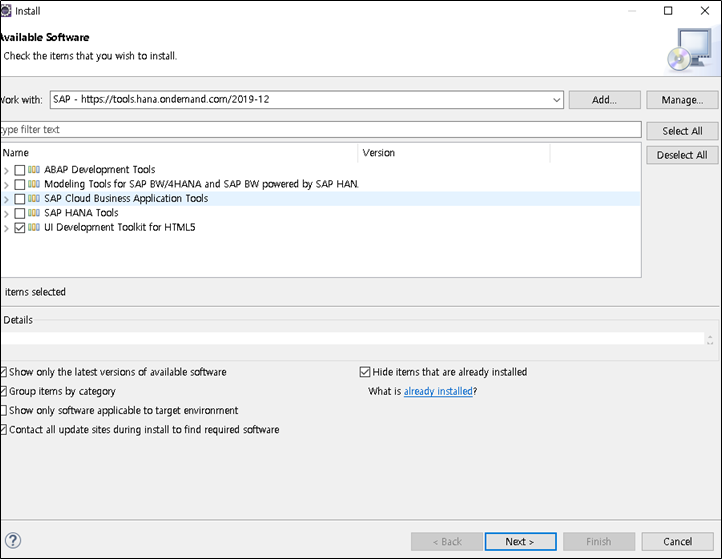Click the Name column header
This screenshot has height=559, width=722.
(179, 153)
